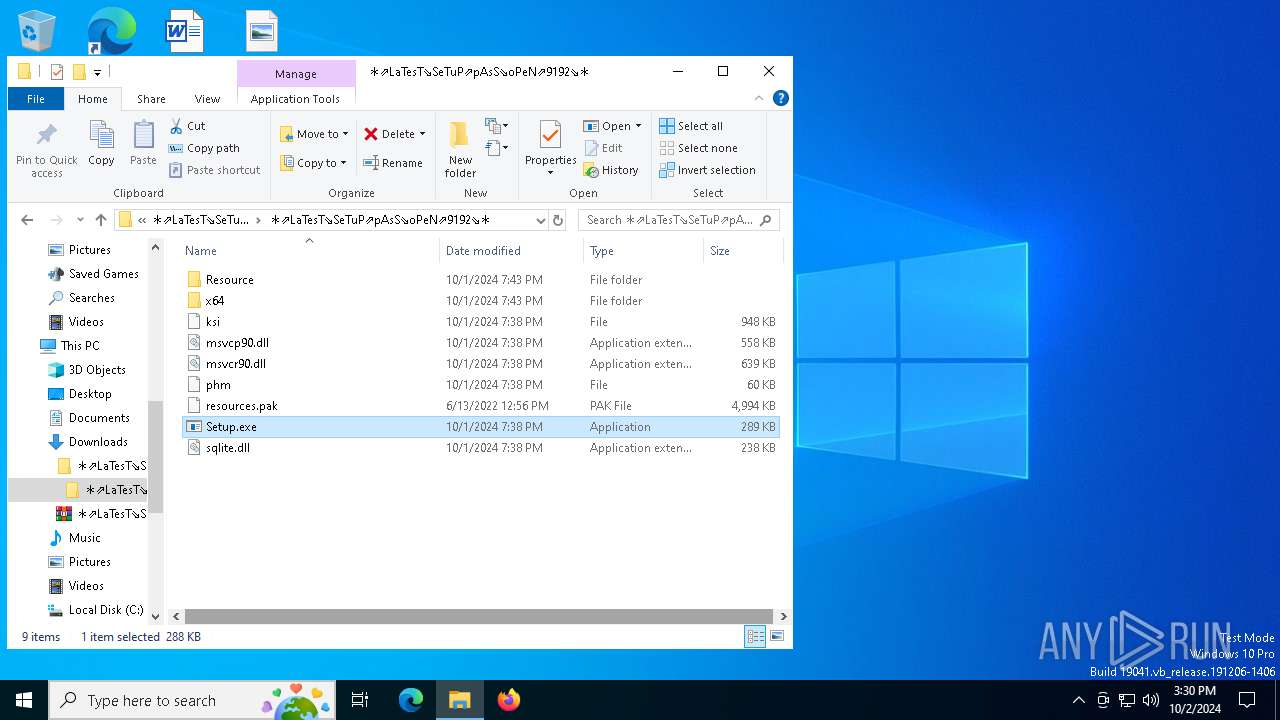Open the Word document desktop icon
Viewport: 1280px width, 720px height.
pos(185,30)
